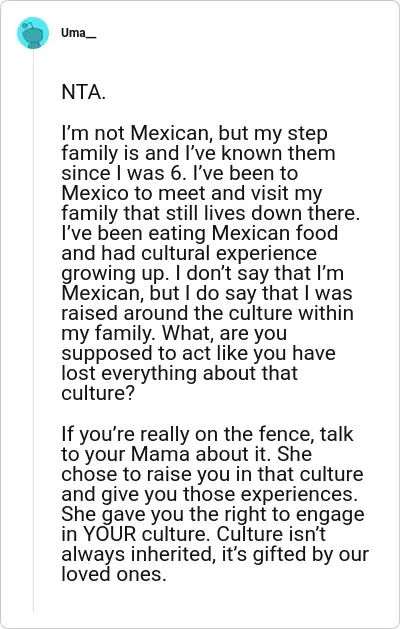The height and width of the screenshot is (629, 400).
Task: Click the line "in YOUR culture. Culture isn't"
Action: [x=193, y=535]
